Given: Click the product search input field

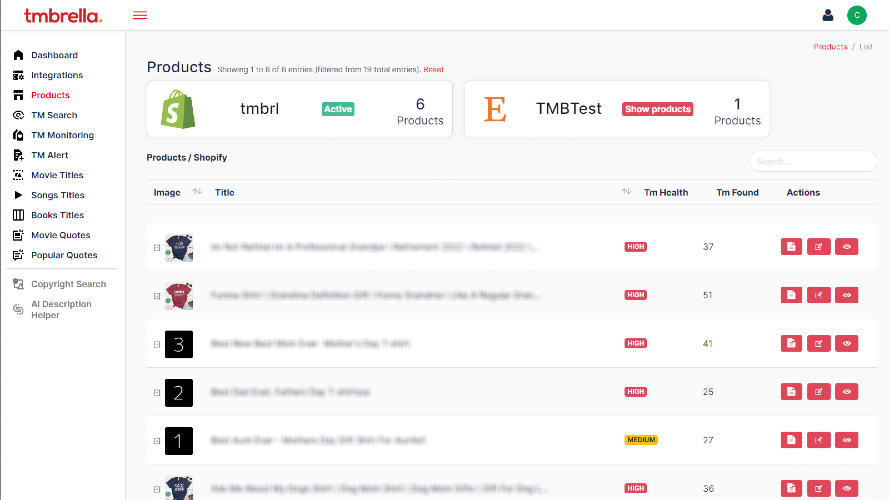Looking at the screenshot, I should [812, 161].
